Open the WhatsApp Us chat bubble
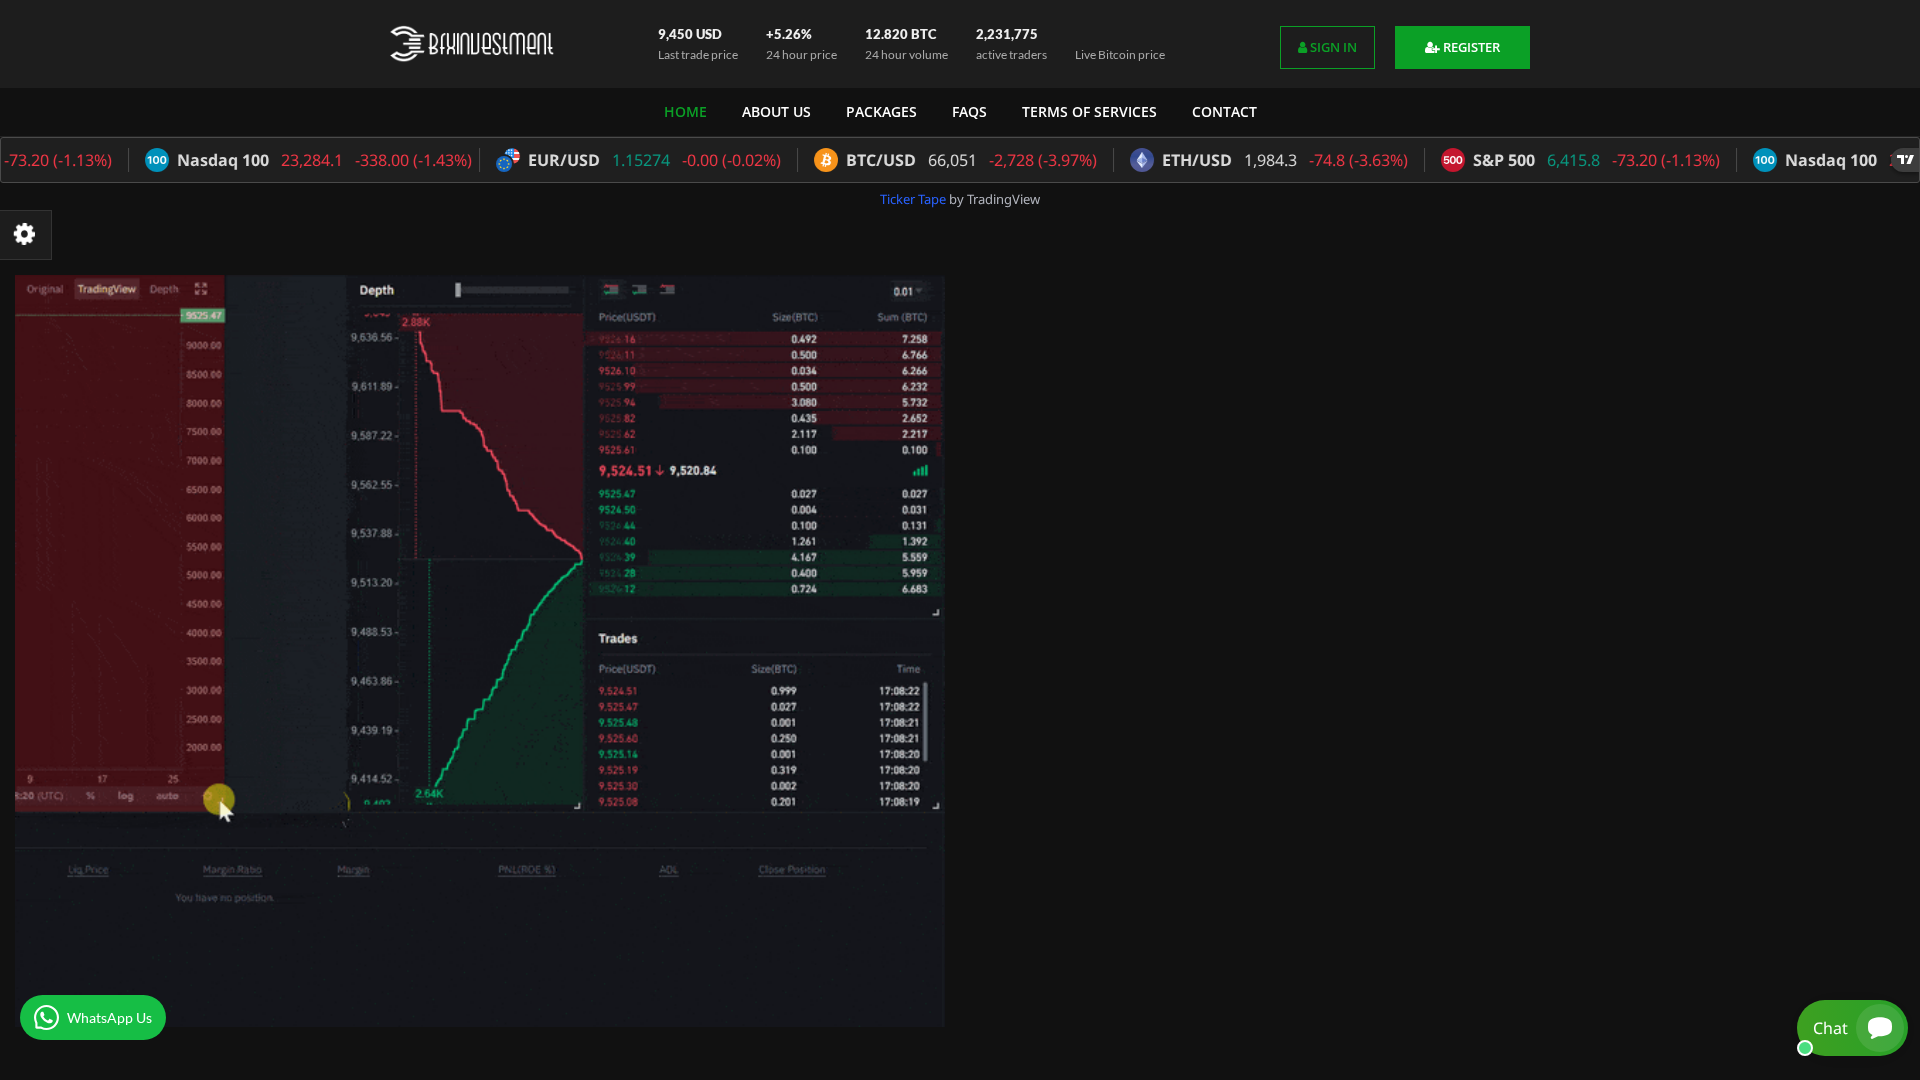Viewport: 1920px width, 1080px height. pyautogui.click(x=92, y=1017)
